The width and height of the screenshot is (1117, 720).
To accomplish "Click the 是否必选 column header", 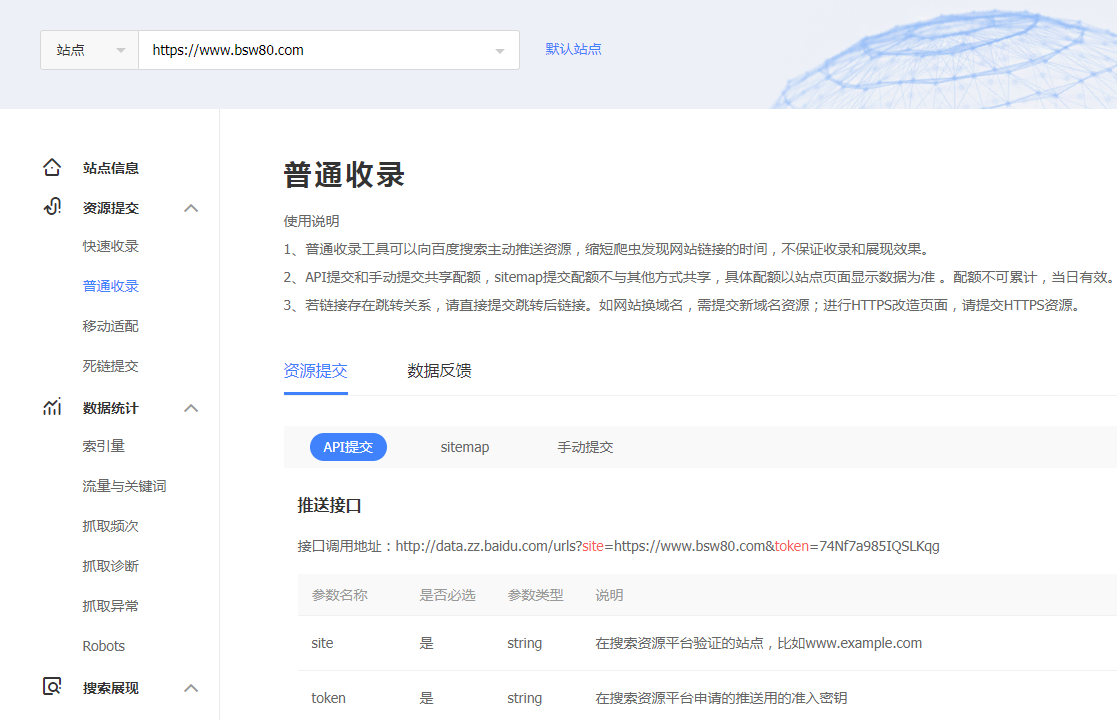I will coord(447,595).
